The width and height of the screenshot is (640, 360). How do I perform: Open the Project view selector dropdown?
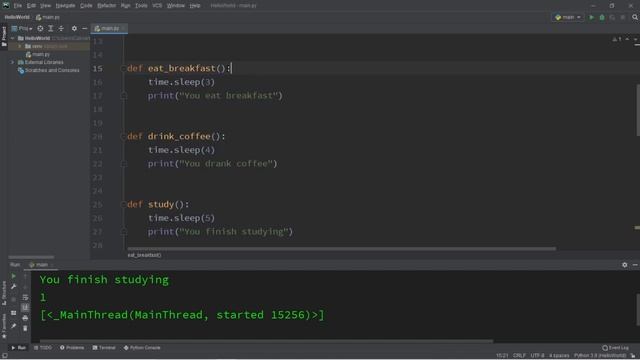click(x=22, y=29)
